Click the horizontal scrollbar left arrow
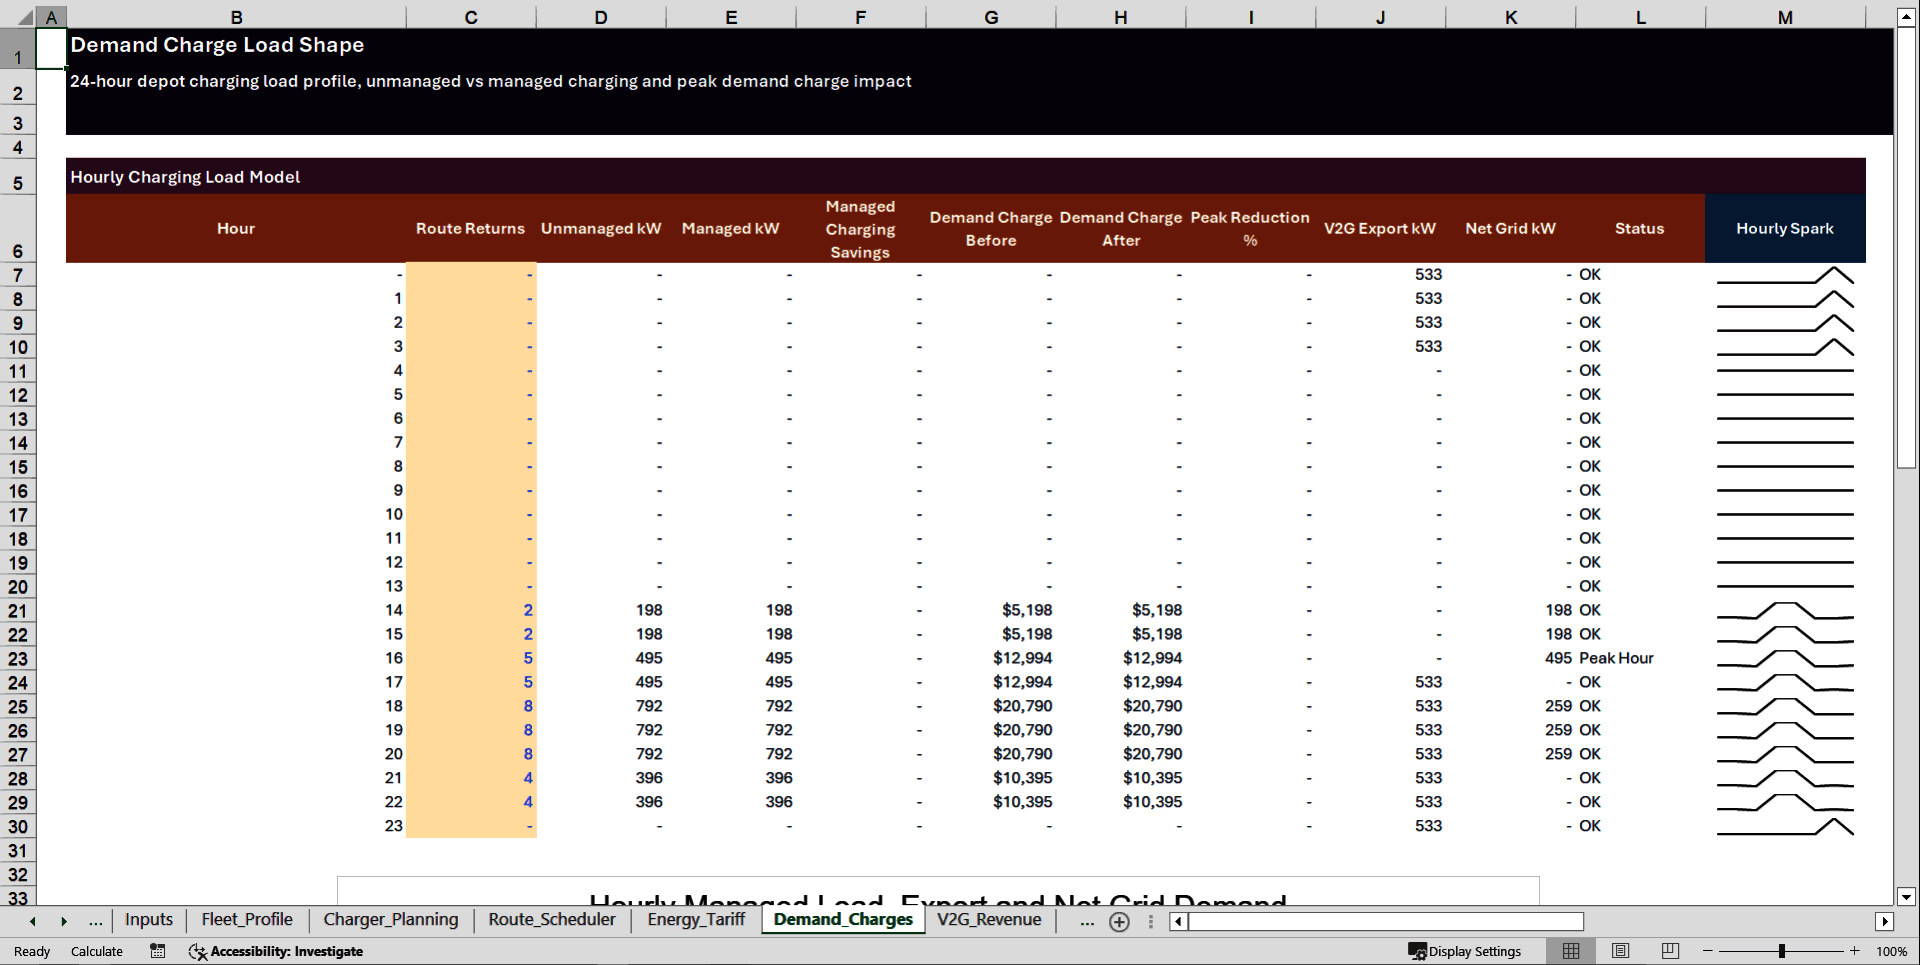Viewport: 1920px width, 965px height. [1179, 922]
